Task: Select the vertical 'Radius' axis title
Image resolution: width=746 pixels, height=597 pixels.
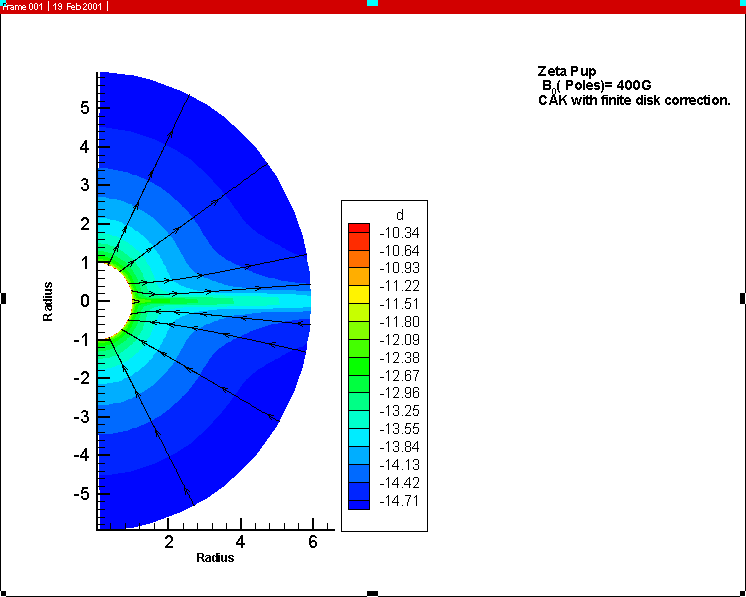Action: (x=48, y=300)
